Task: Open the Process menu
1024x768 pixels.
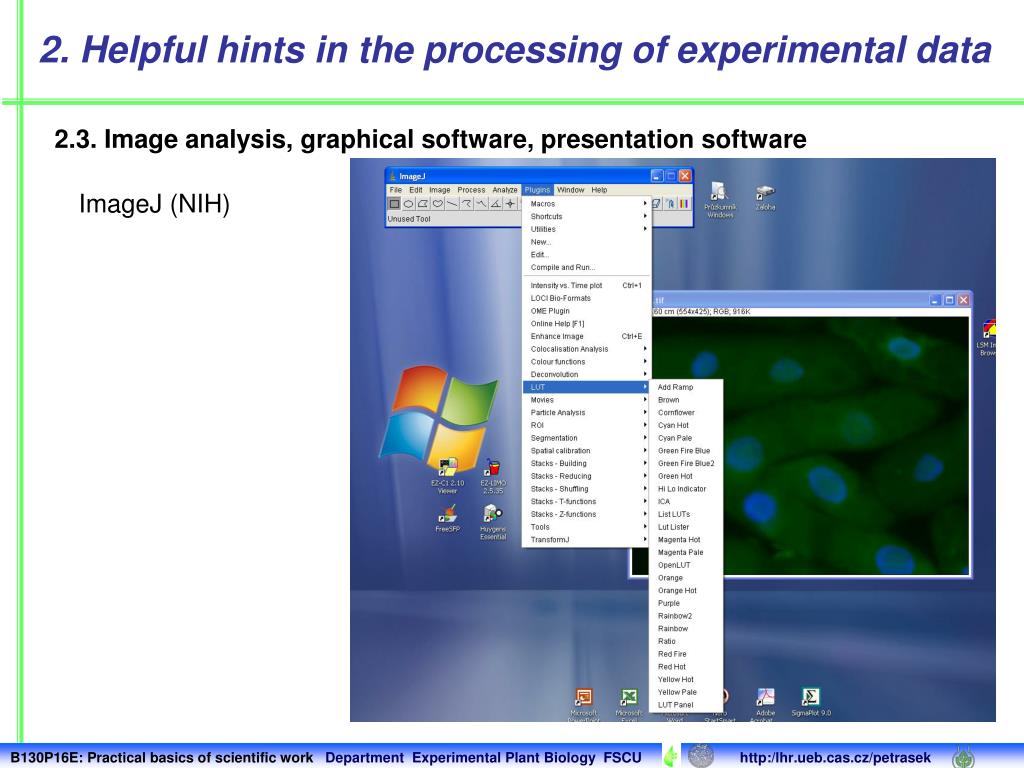Action: click(x=471, y=190)
